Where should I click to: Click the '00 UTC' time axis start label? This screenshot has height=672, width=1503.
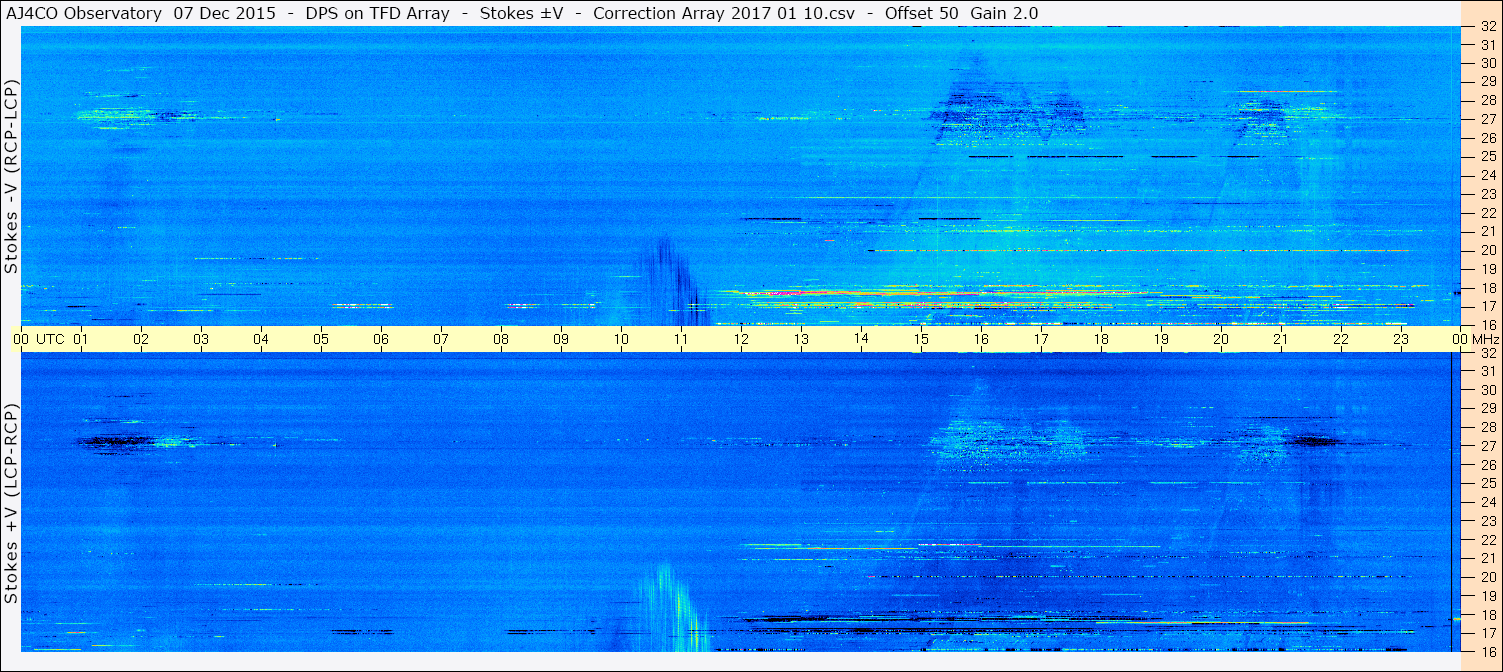pyautogui.click(x=39, y=339)
